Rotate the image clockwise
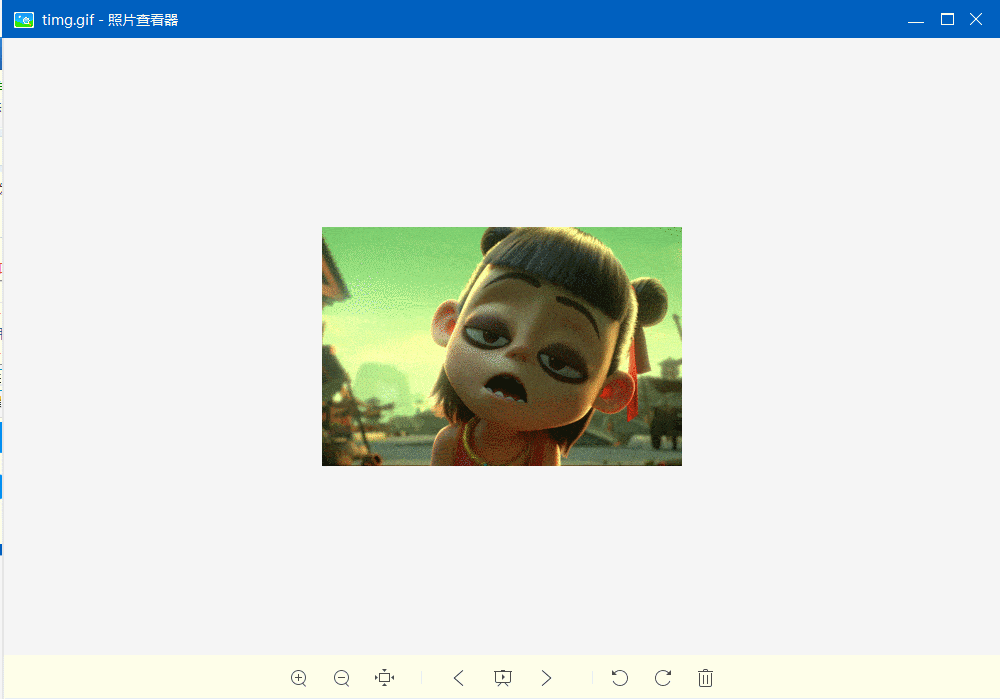Image resolution: width=1000 pixels, height=699 pixels. (x=663, y=678)
